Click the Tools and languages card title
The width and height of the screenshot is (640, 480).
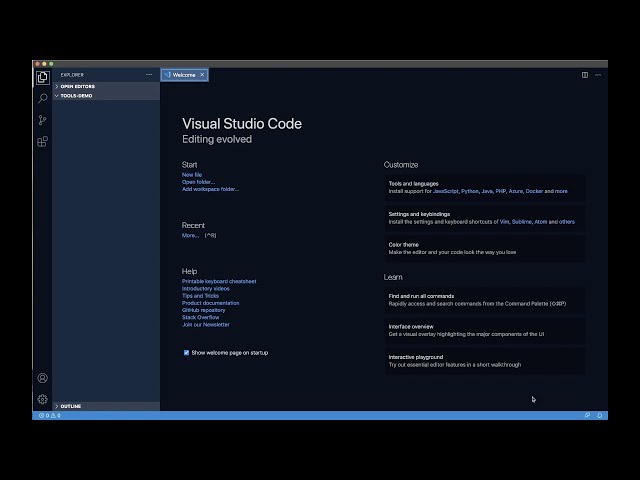(413, 184)
